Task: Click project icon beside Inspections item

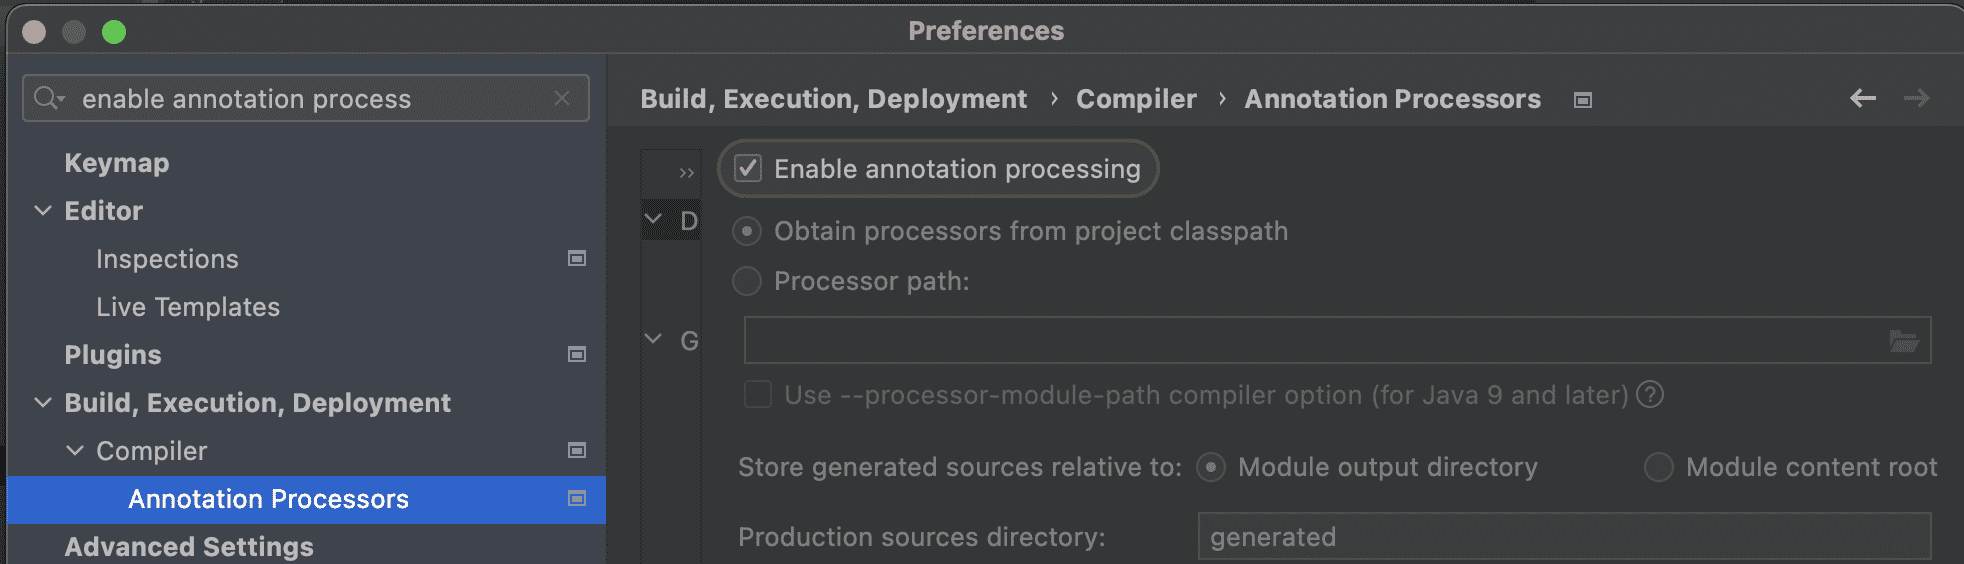Action: click(x=577, y=259)
